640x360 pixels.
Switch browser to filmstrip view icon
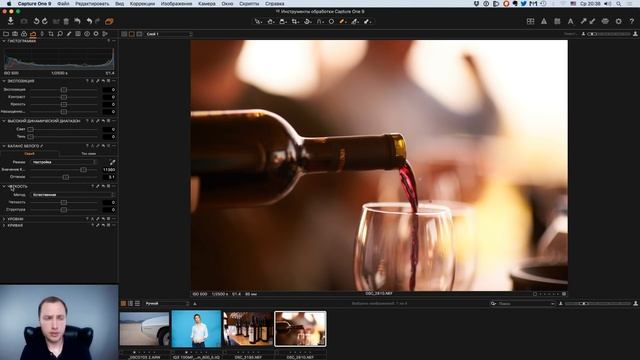click(x=130, y=303)
